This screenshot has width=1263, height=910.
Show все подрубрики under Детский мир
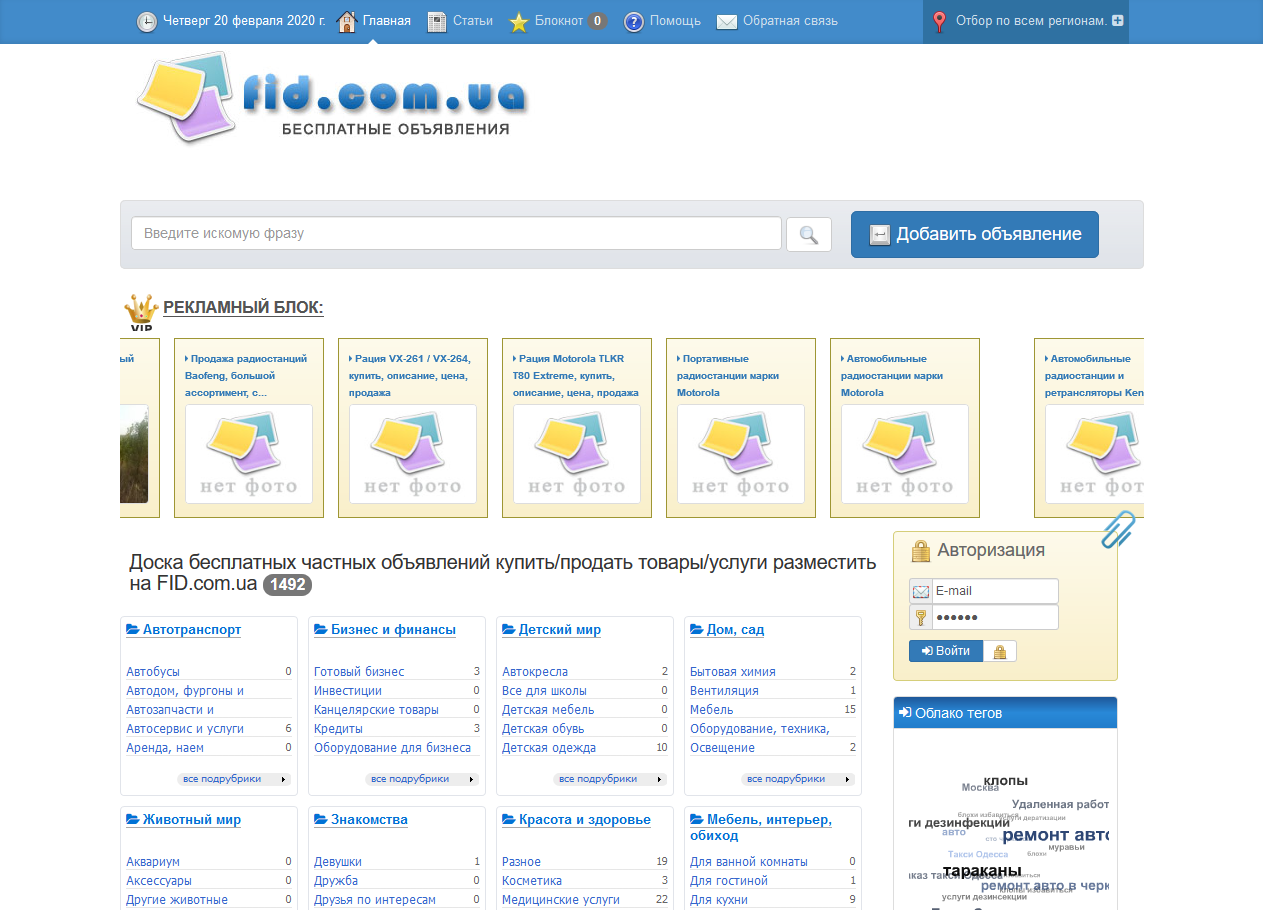610,779
